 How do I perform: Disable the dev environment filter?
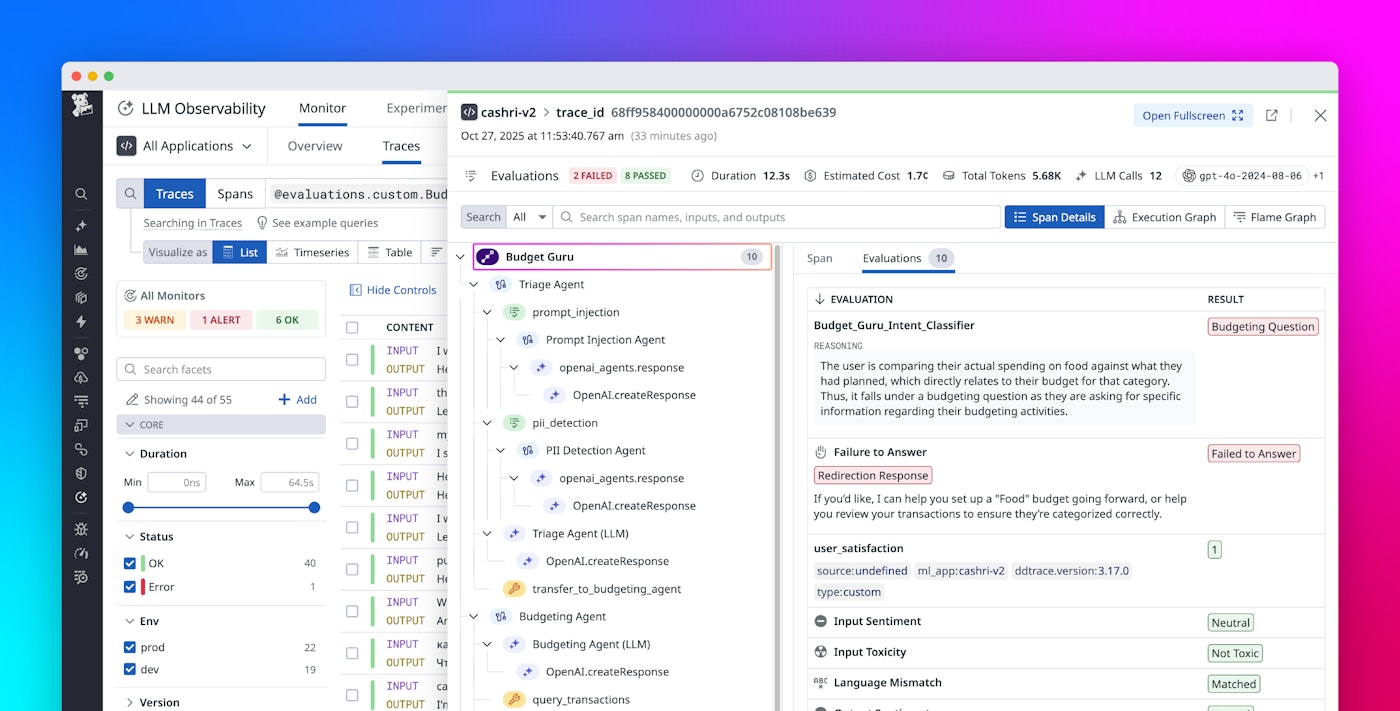[129, 670]
